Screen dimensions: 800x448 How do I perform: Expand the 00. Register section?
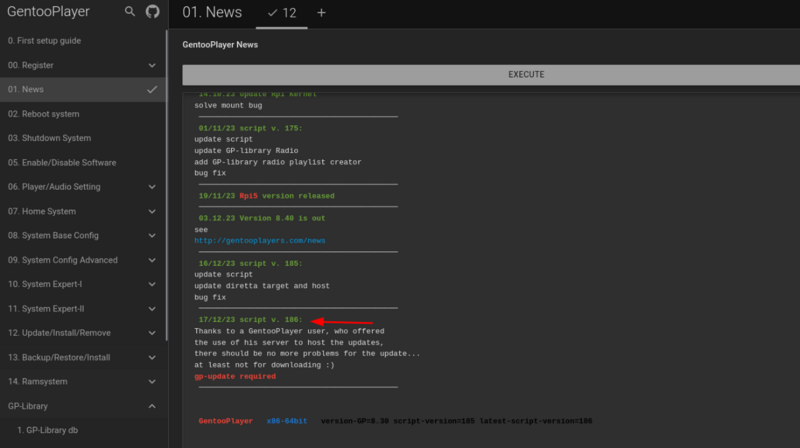pos(152,65)
